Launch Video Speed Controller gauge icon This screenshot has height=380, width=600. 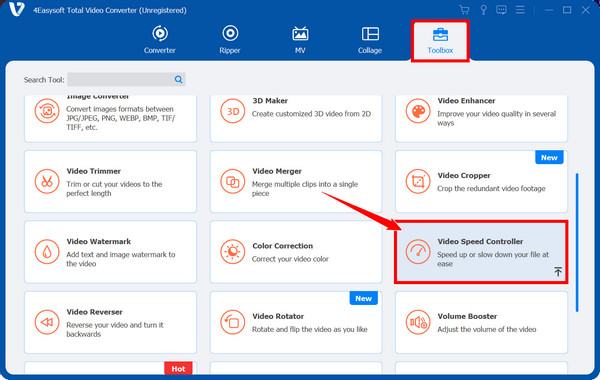(418, 252)
